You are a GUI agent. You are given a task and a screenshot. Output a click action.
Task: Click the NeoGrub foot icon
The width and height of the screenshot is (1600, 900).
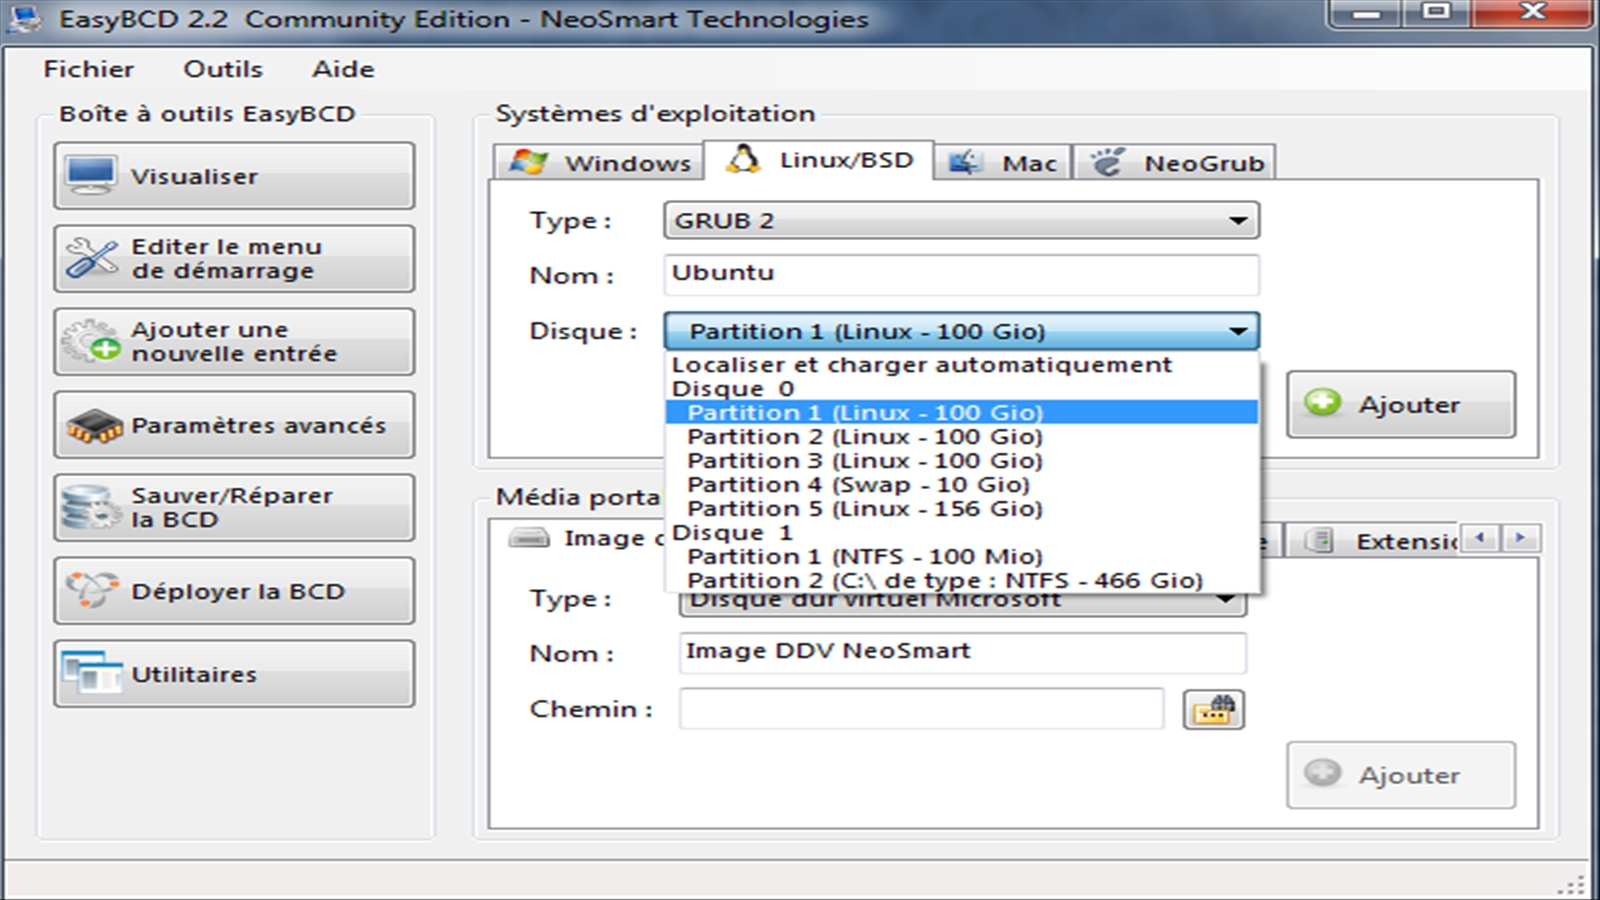(1107, 162)
